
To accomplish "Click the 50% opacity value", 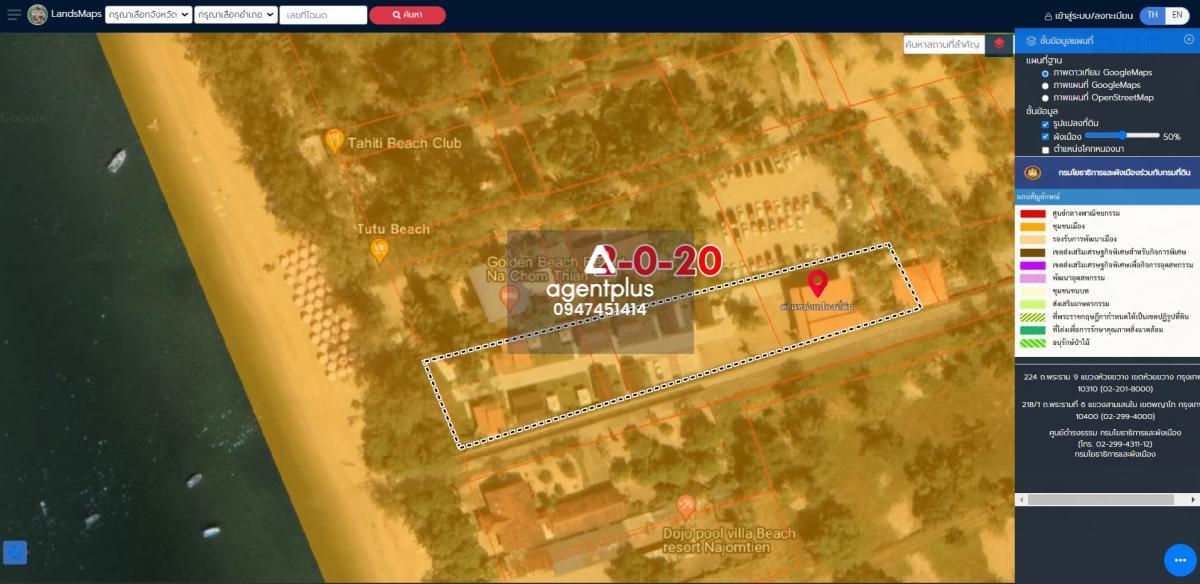I will point(1171,137).
